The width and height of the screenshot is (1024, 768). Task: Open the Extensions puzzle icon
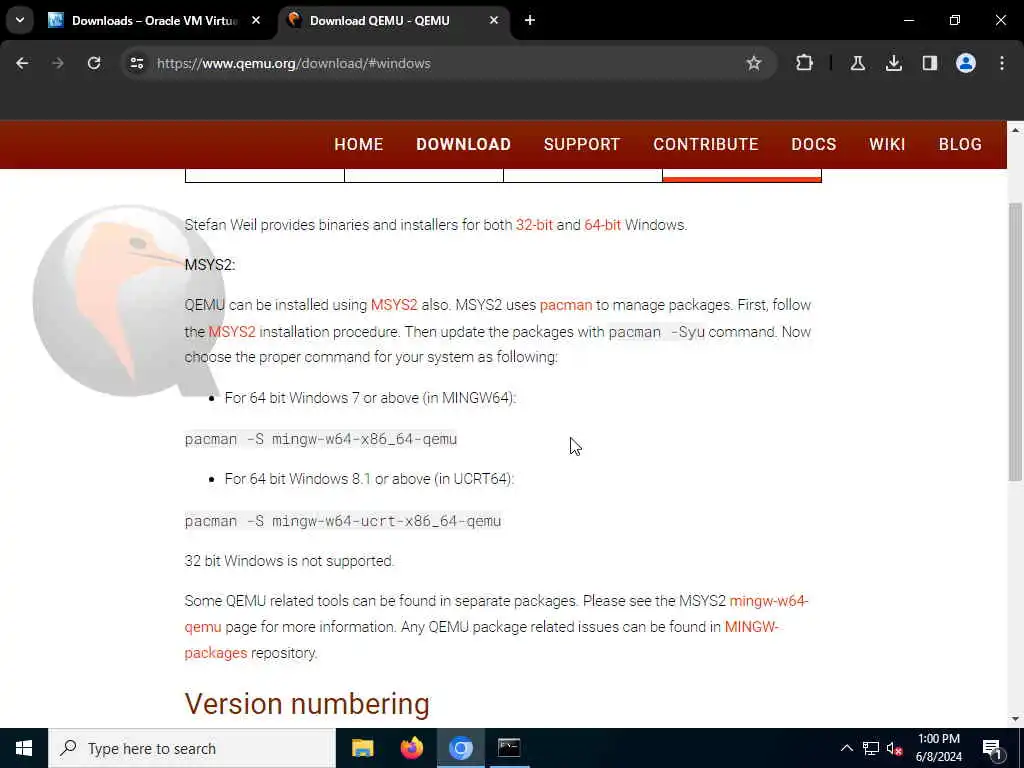[x=805, y=63]
